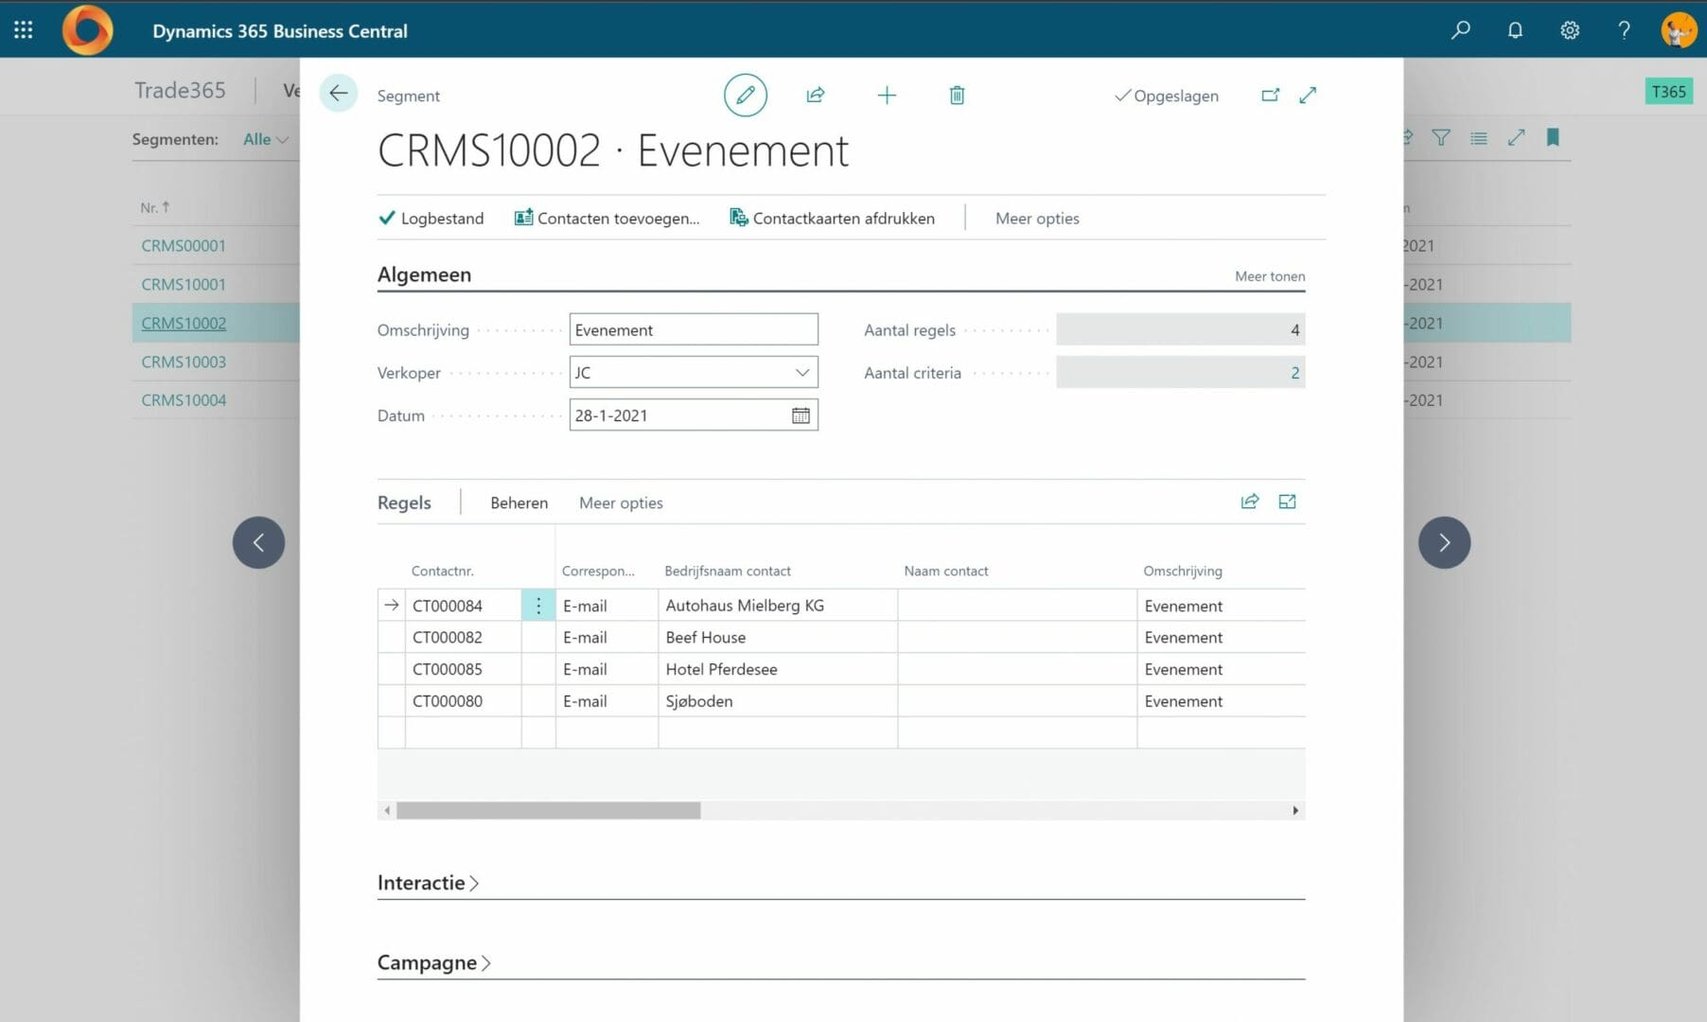Choose Contacten toevoegen action
Screen dimensions: 1707x1022
pos(607,218)
